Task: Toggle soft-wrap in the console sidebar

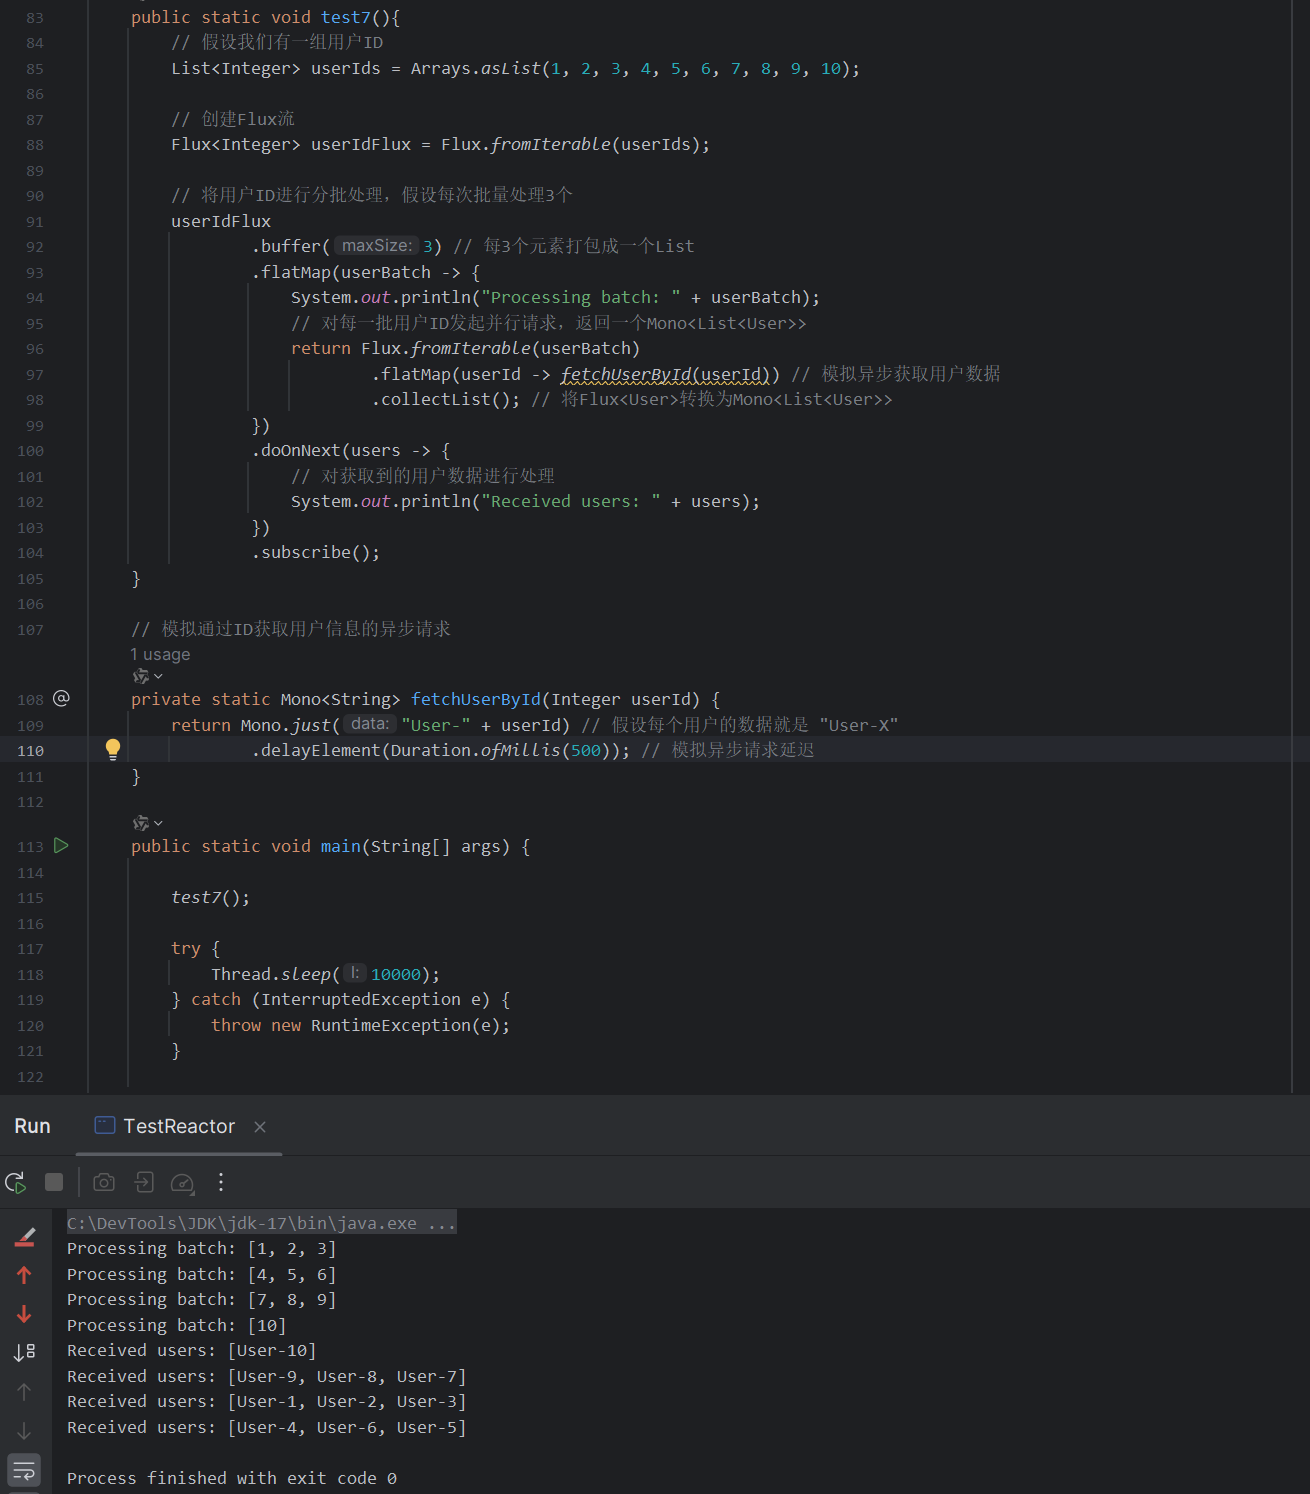Action: pyautogui.click(x=24, y=1470)
